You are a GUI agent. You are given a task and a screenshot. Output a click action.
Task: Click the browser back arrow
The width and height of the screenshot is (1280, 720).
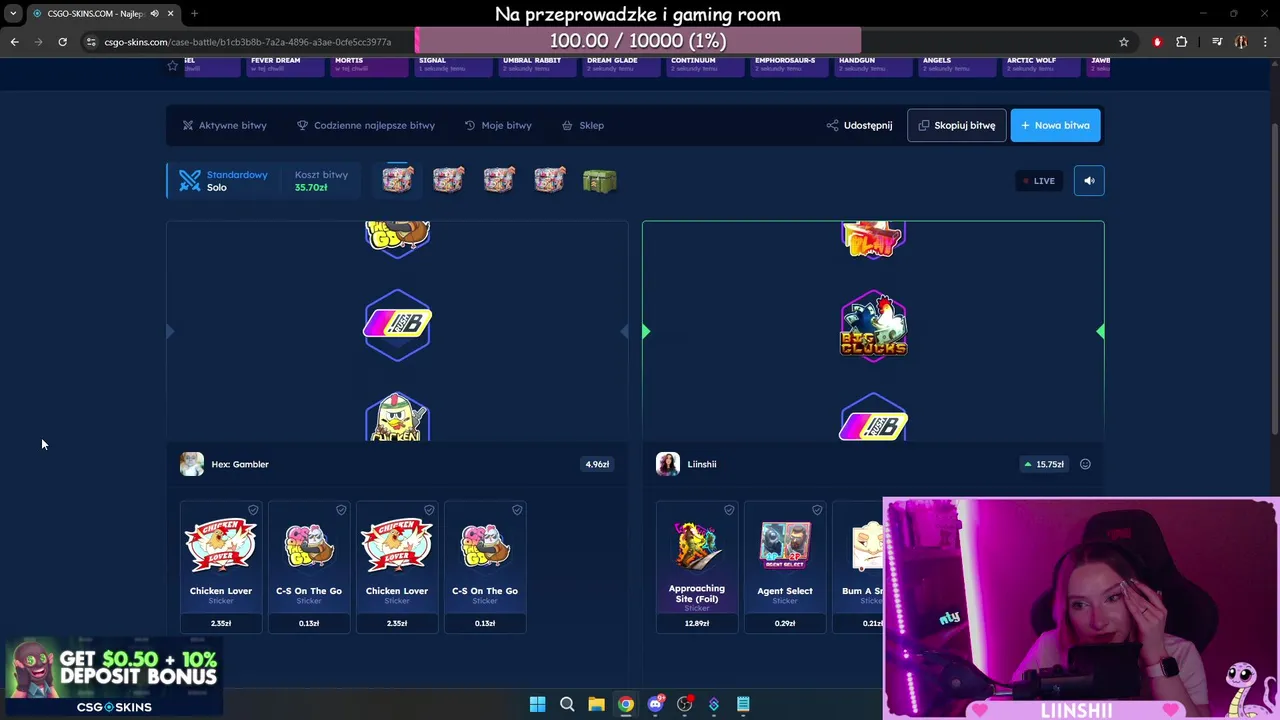(x=14, y=42)
